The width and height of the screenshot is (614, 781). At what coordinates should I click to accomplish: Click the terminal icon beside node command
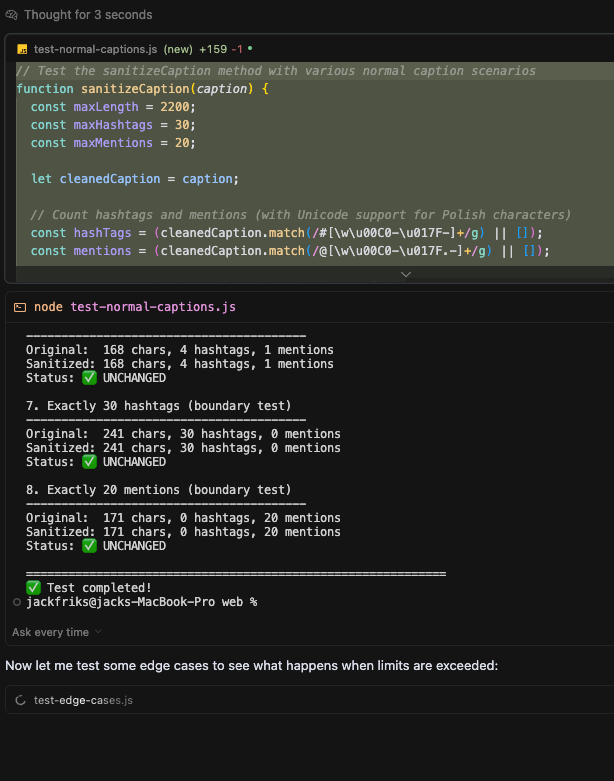click(x=20, y=307)
